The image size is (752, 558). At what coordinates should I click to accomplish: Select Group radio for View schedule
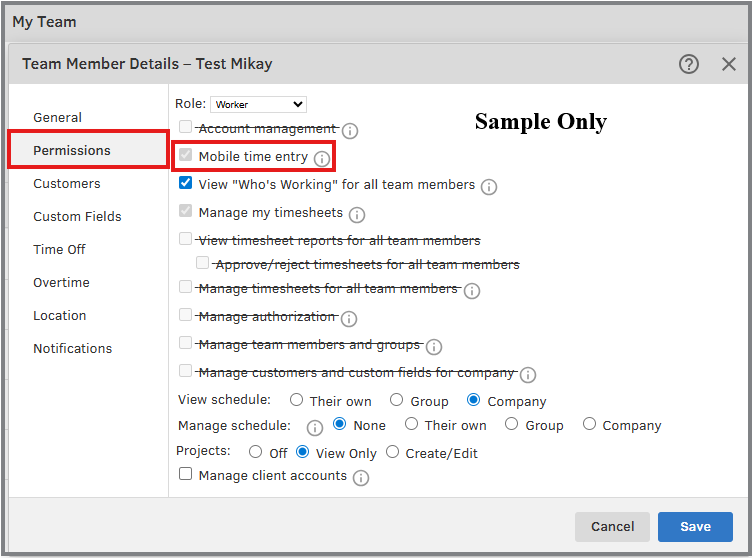(x=396, y=400)
